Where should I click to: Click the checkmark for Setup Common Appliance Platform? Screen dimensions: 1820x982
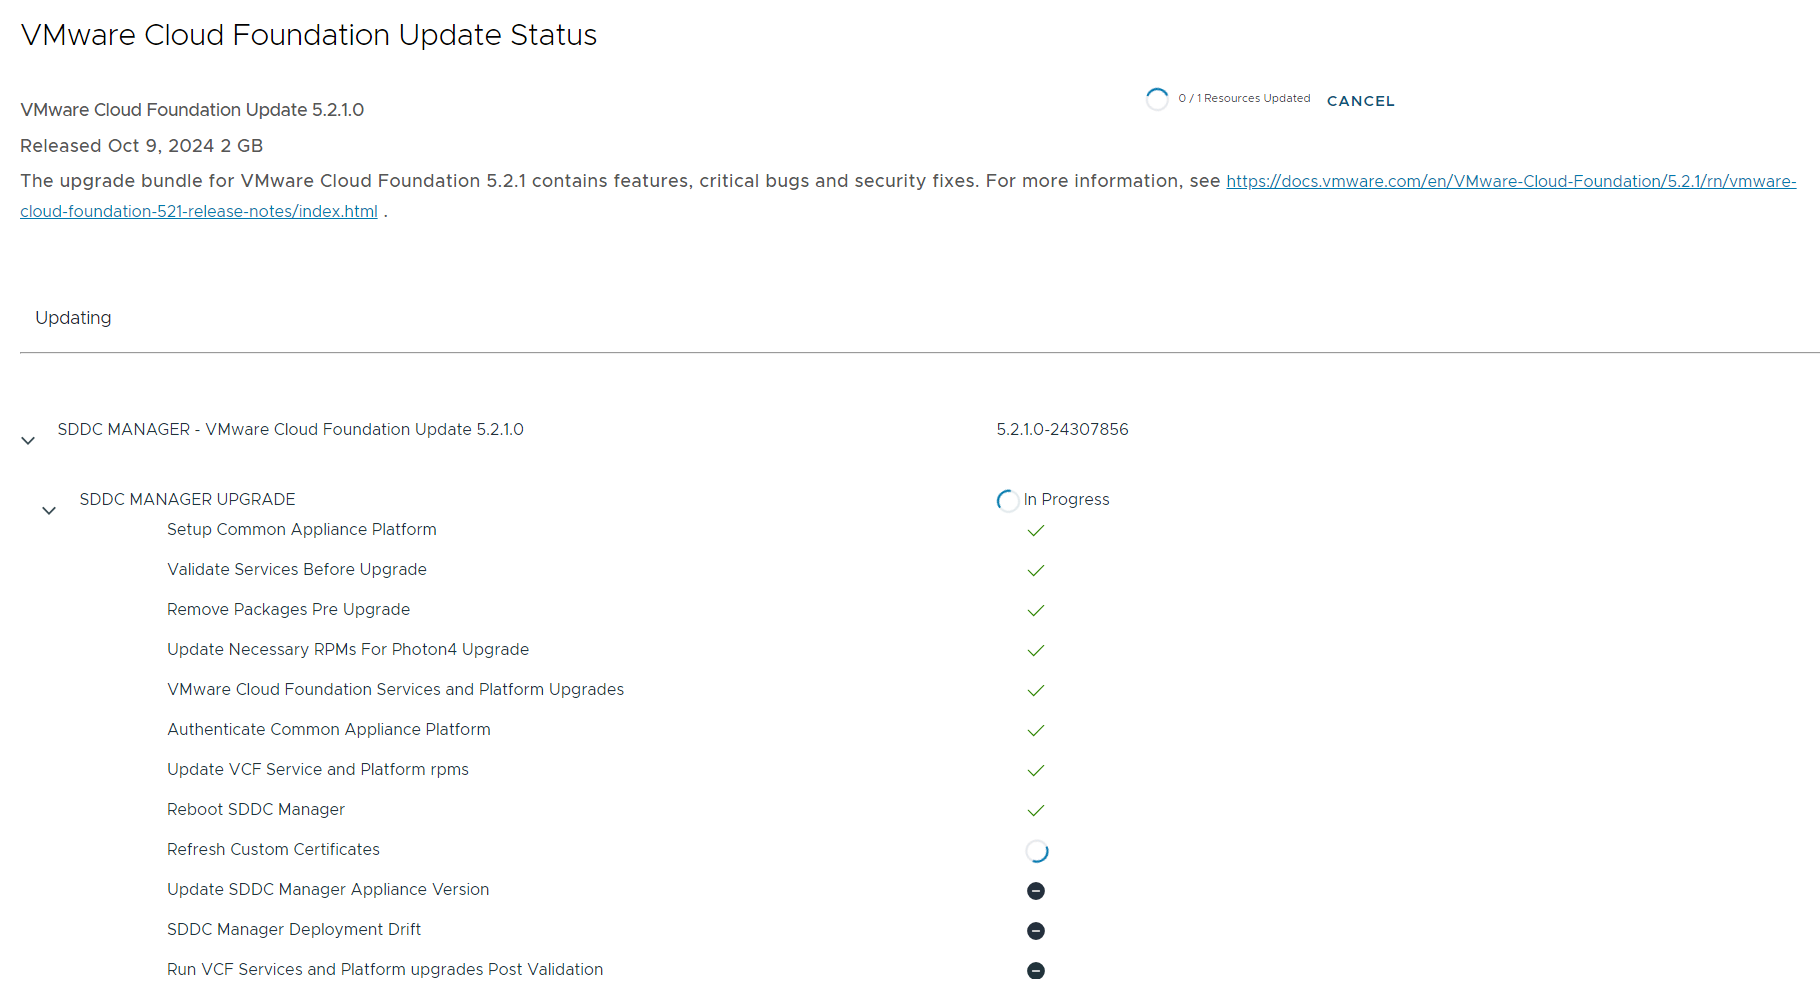pyautogui.click(x=1036, y=530)
